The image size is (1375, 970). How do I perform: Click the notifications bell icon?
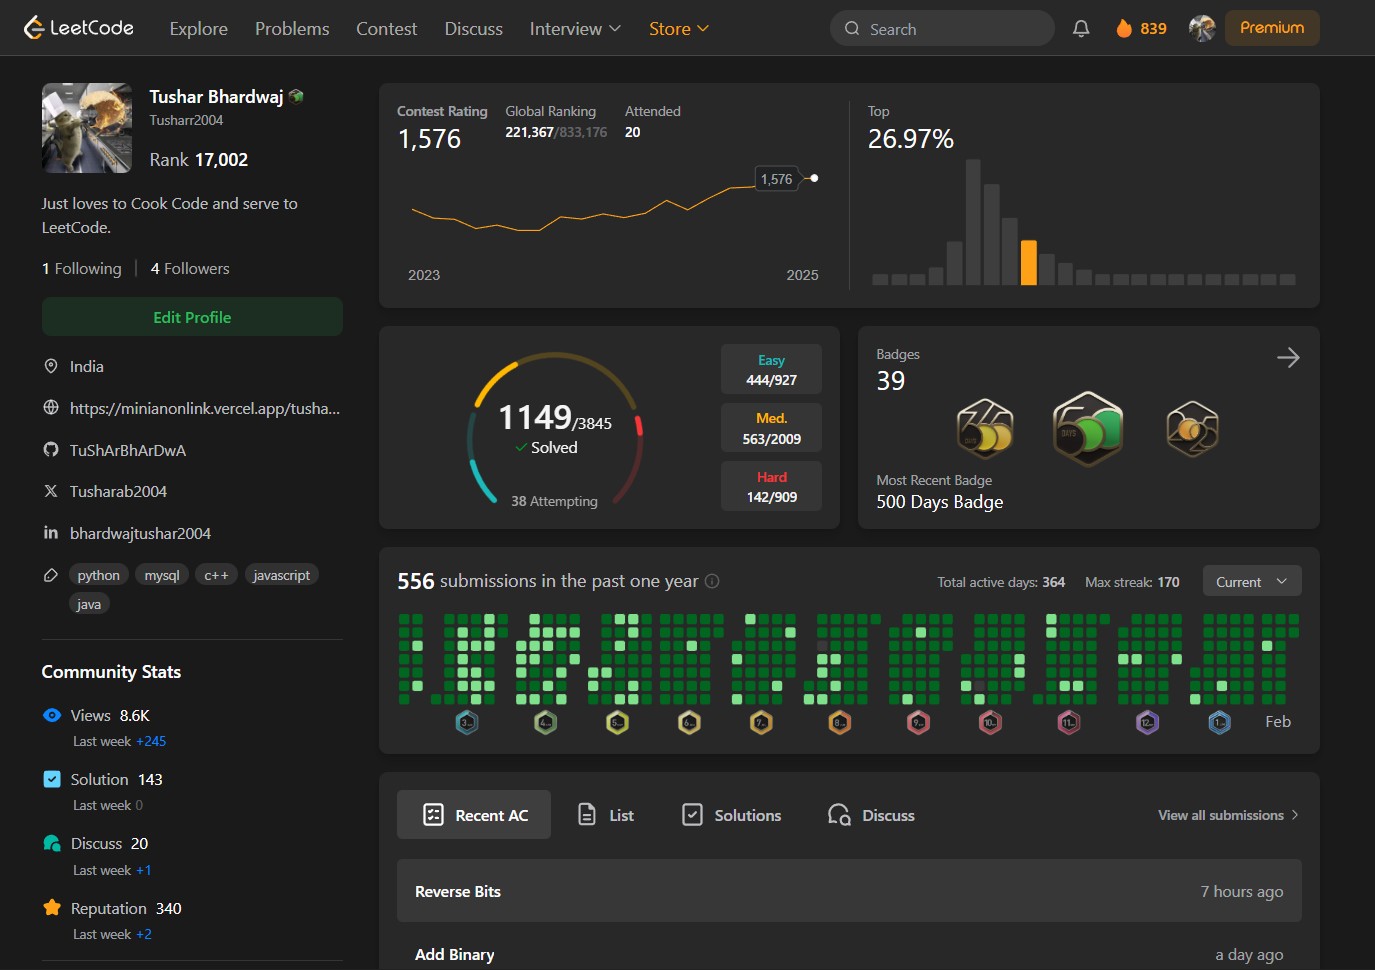(1081, 29)
